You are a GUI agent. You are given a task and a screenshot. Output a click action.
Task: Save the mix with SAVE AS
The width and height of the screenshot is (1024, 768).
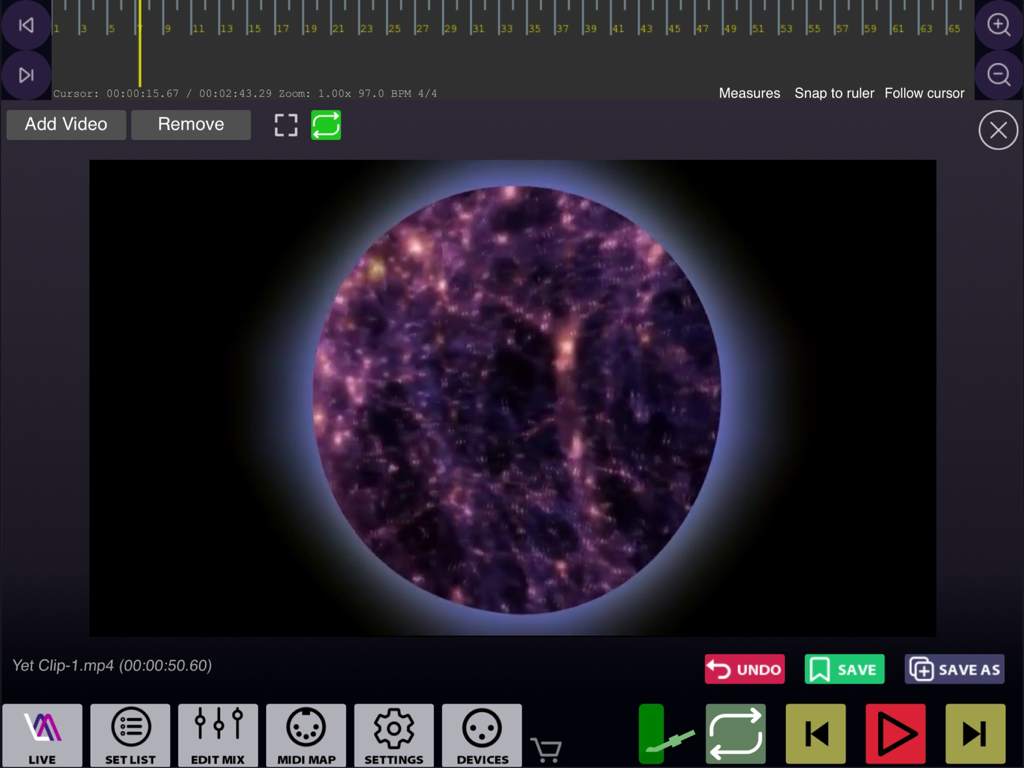coord(954,669)
